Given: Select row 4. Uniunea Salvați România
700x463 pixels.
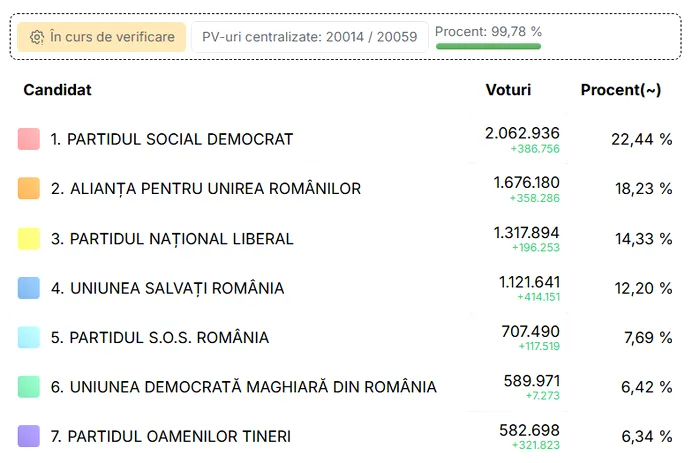Looking at the screenshot, I should pos(346,288).
